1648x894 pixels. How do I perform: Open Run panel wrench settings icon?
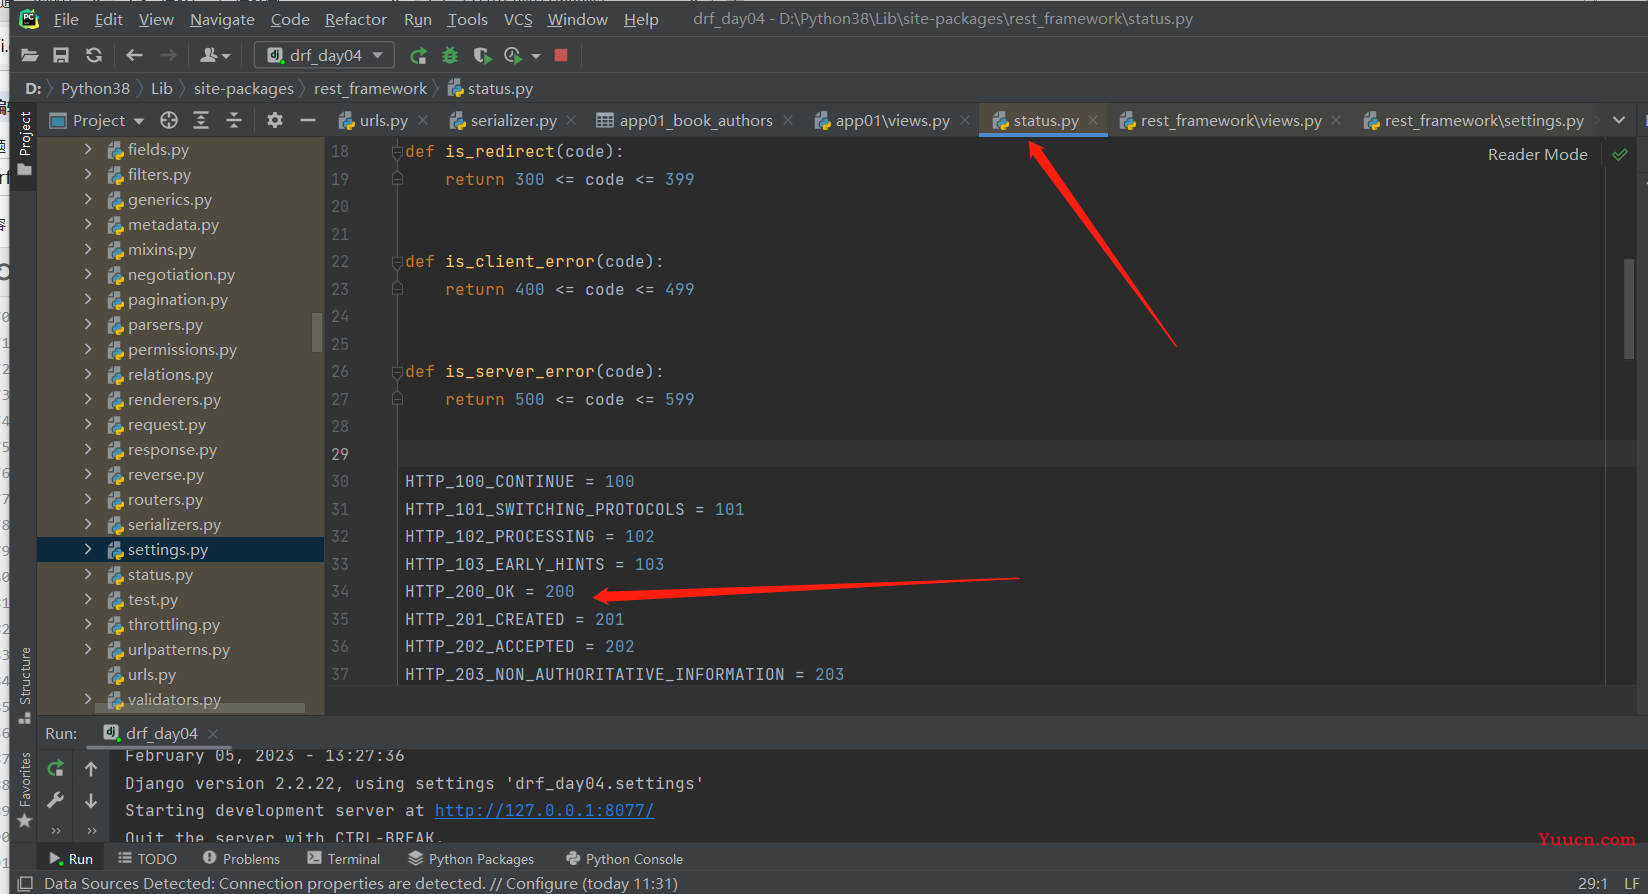coord(56,800)
